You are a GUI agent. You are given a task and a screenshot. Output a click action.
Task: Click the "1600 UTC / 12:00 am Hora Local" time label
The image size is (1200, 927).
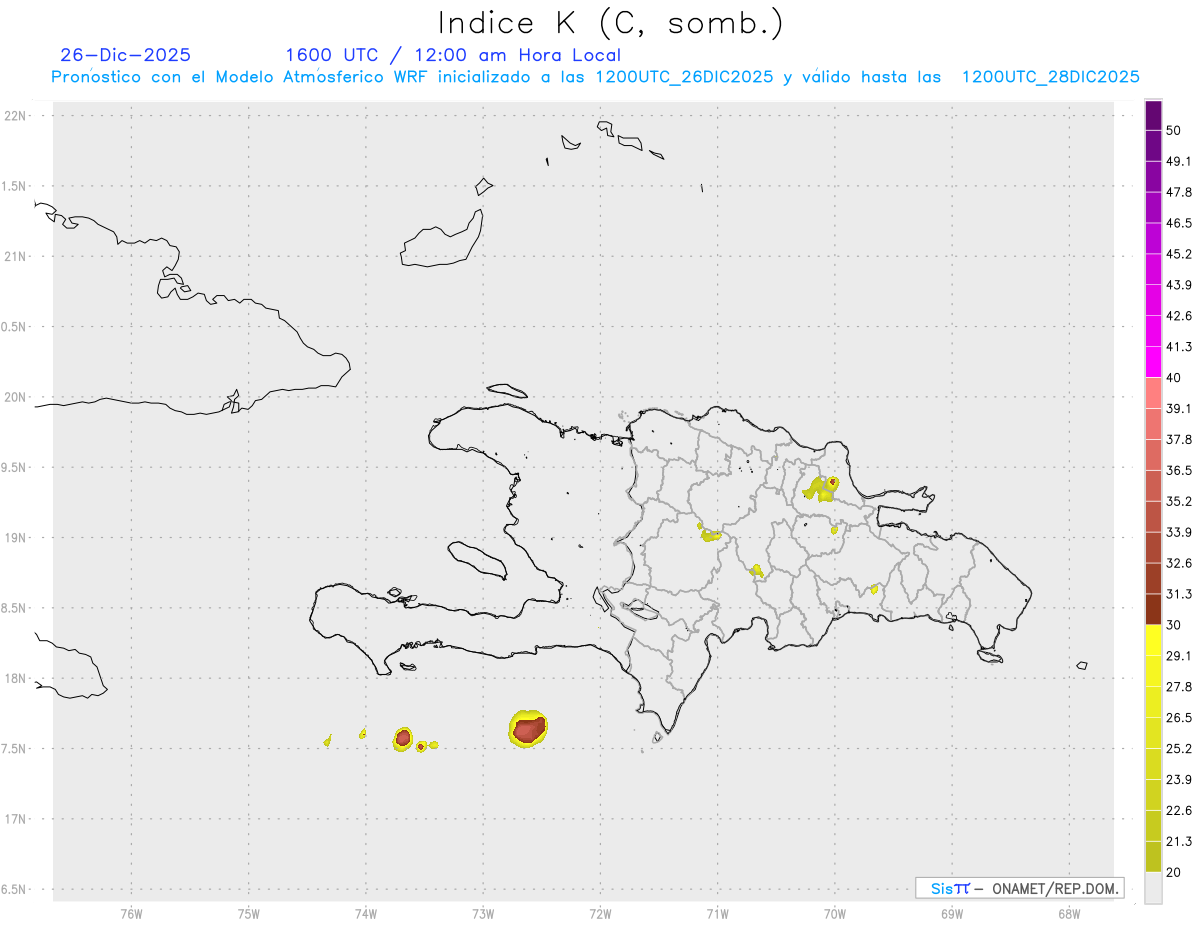click(453, 55)
